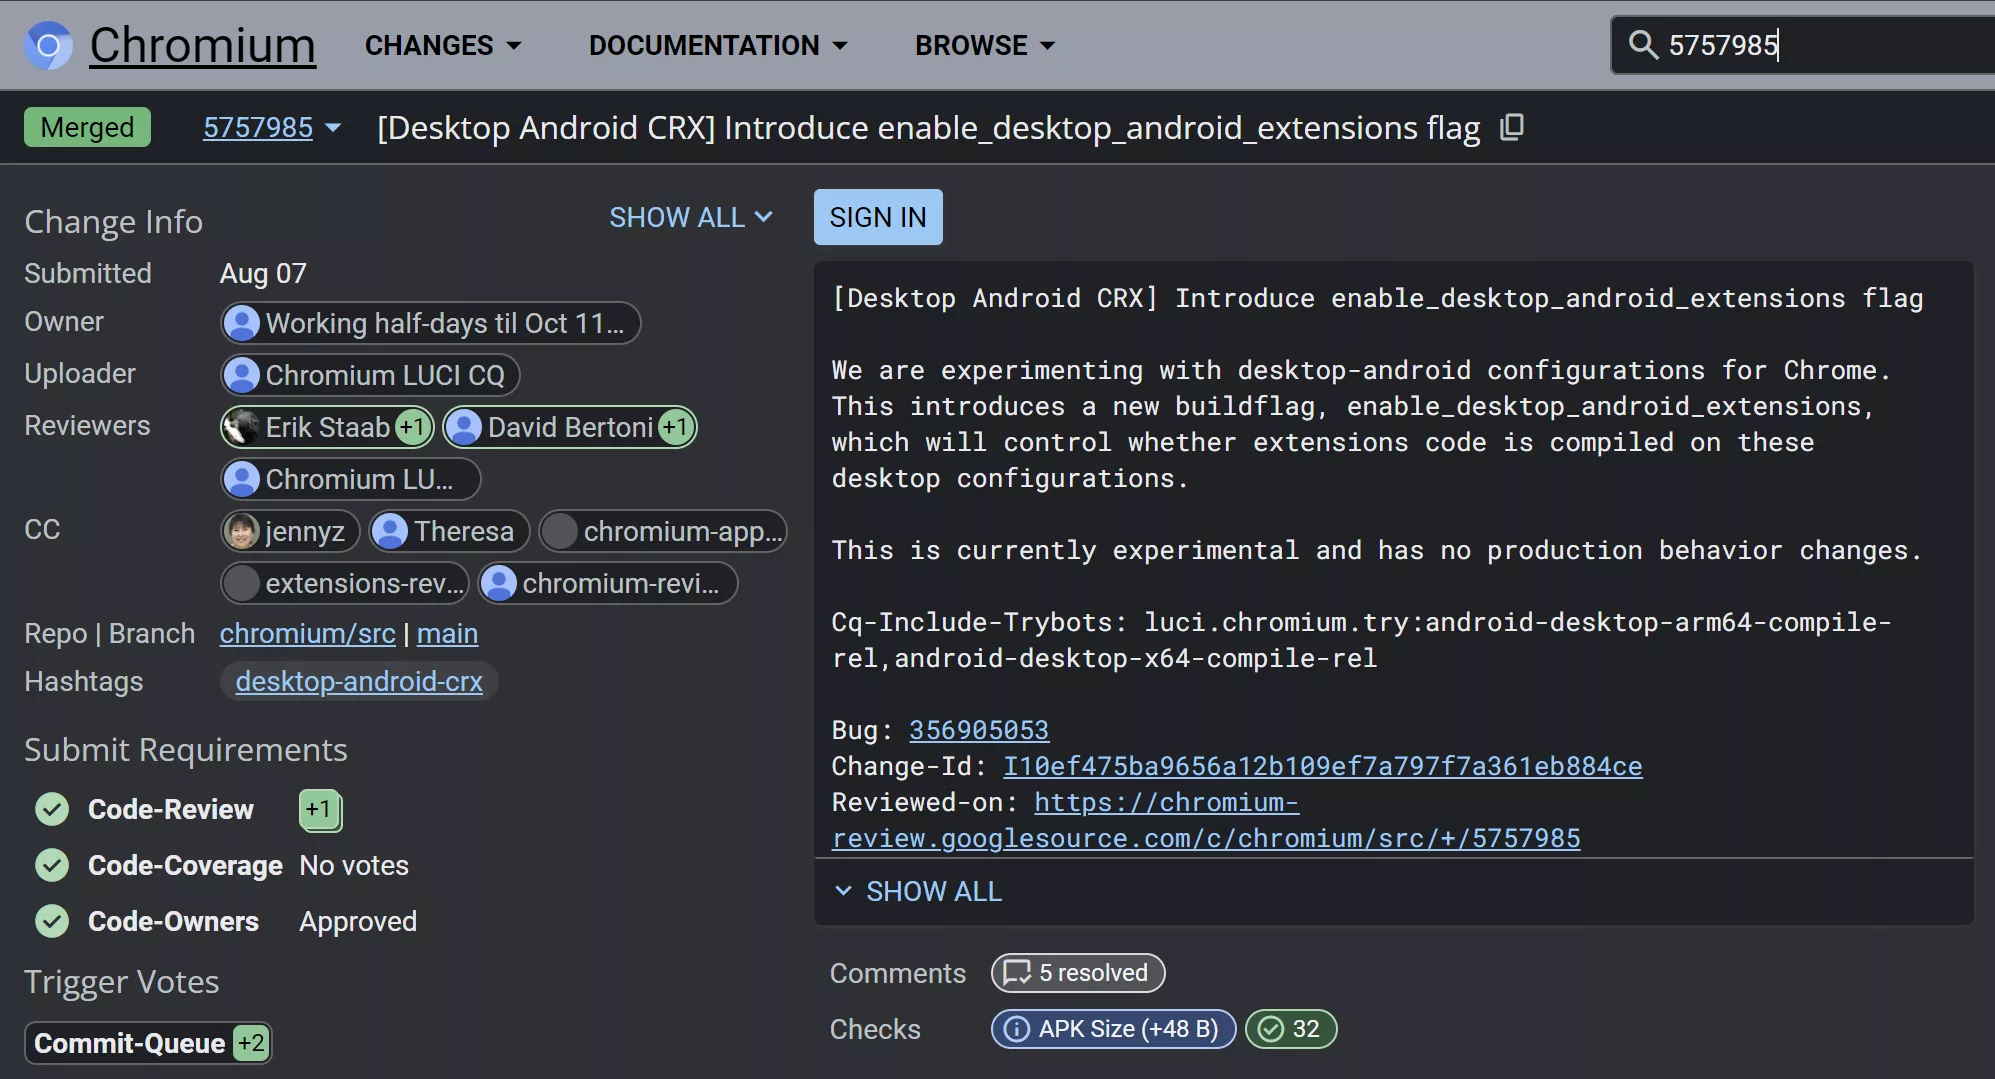Click the search magnifier icon
Viewport: 1995px width, 1079px height.
tap(1643, 45)
